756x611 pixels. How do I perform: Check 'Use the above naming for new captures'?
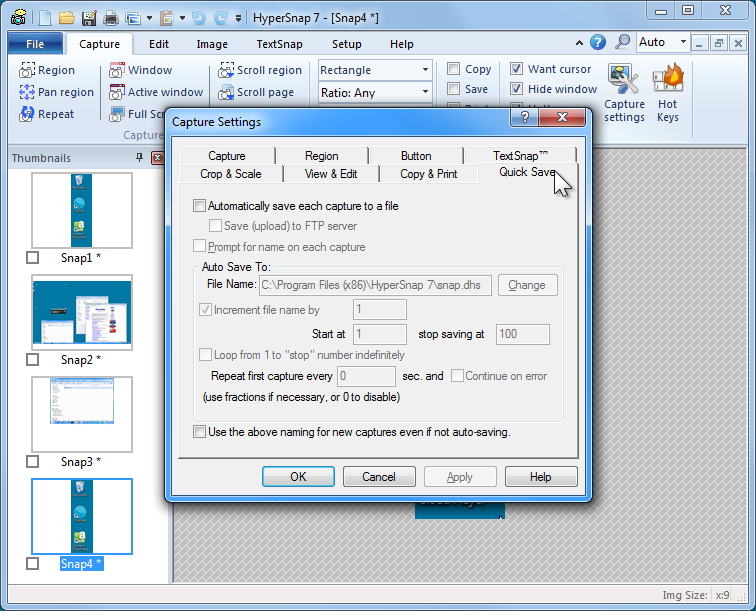[199, 432]
